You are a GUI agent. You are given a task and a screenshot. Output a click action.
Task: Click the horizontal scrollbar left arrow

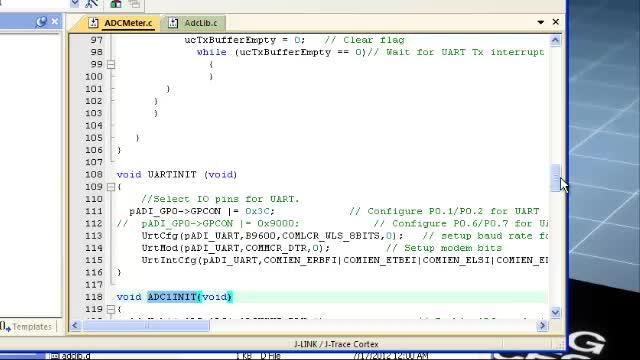point(75,325)
